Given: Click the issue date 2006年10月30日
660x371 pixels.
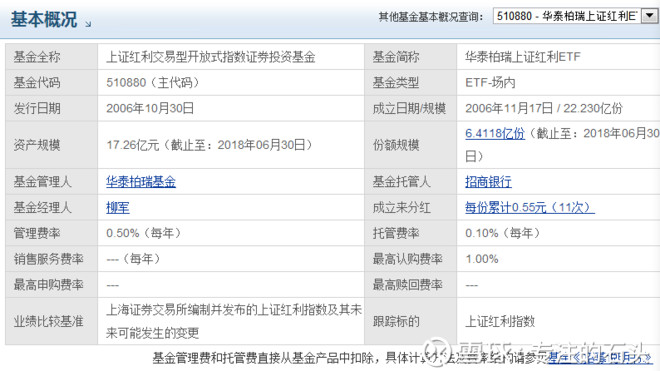Looking at the screenshot, I should (x=150, y=109).
